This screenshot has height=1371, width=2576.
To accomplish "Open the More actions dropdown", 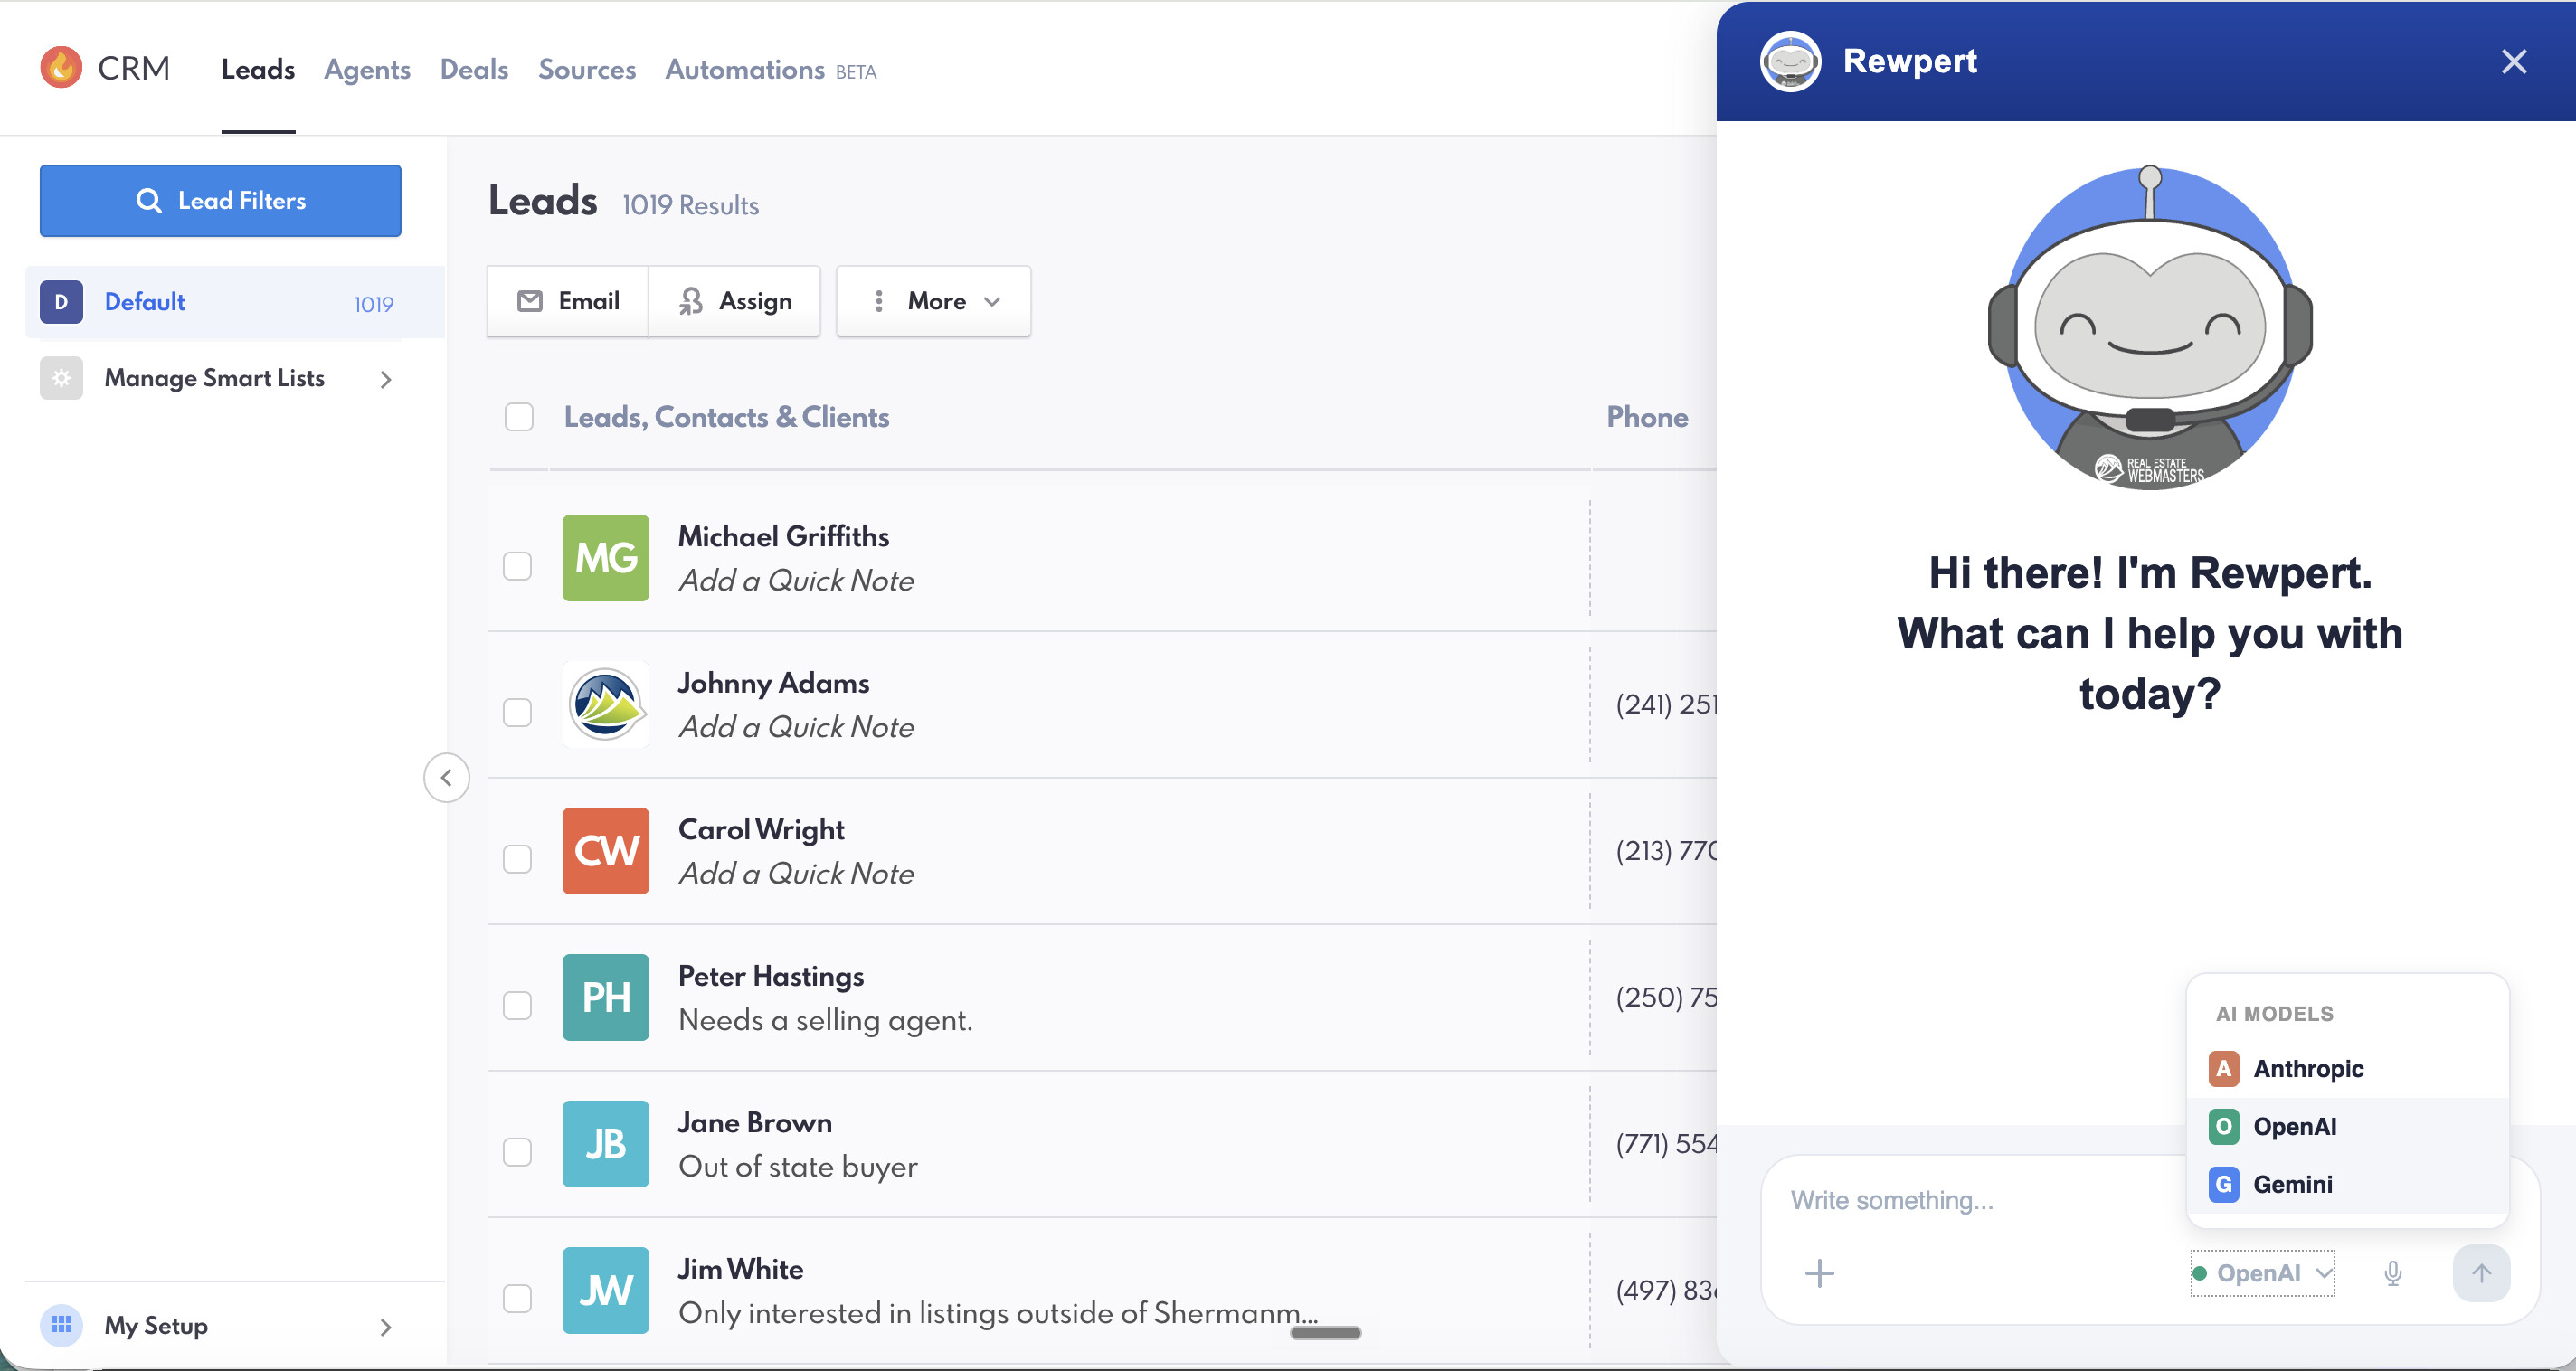I will coord(933,301).
